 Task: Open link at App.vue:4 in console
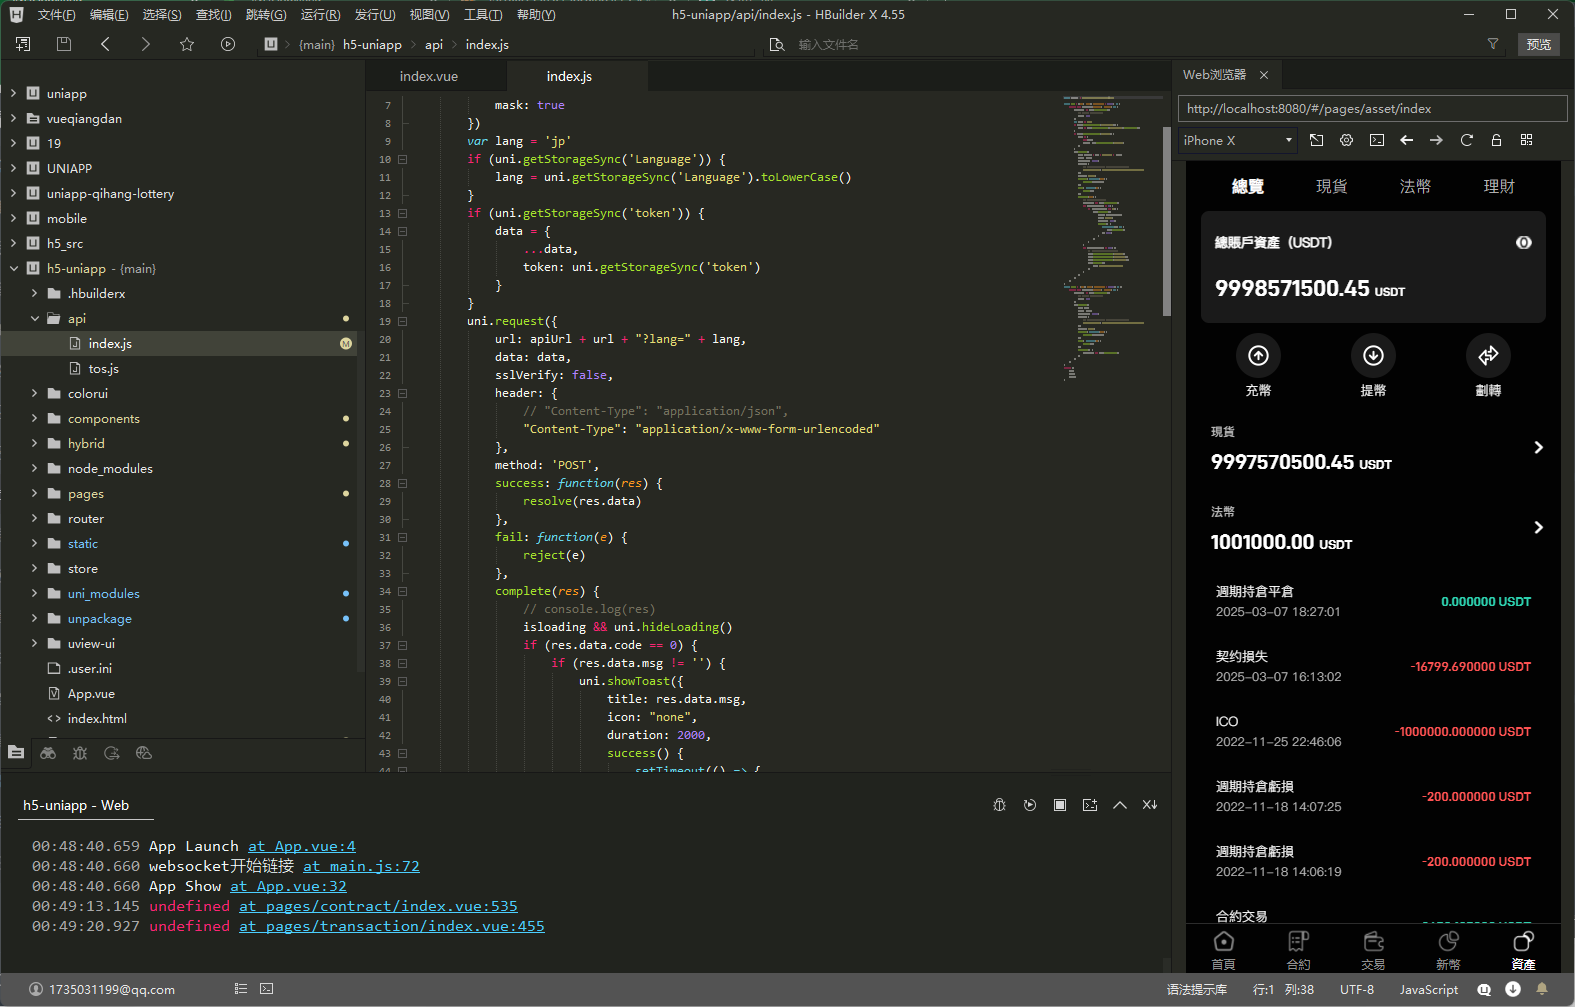302,846
